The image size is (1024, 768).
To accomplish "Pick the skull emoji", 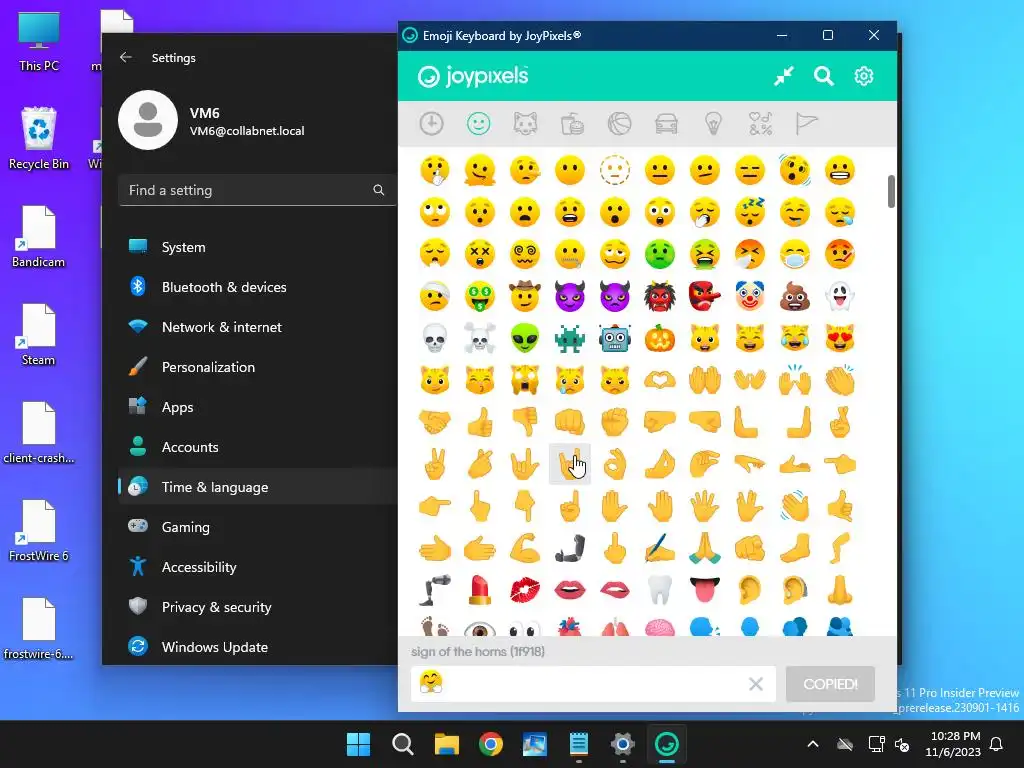I will tap(435, 338).
